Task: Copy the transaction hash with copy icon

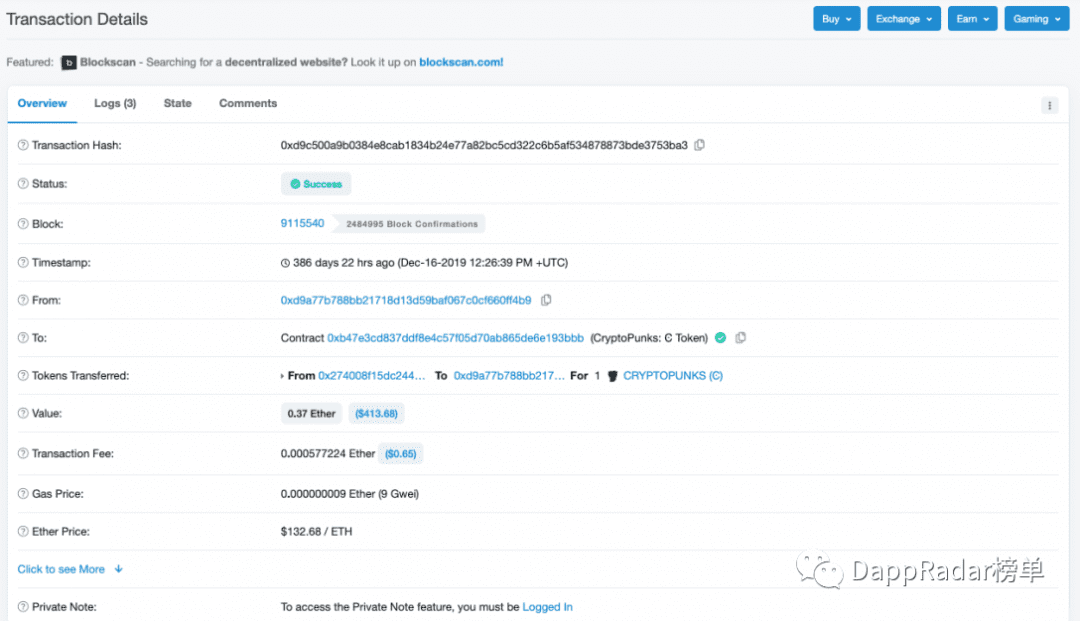Action: (700, 145)
